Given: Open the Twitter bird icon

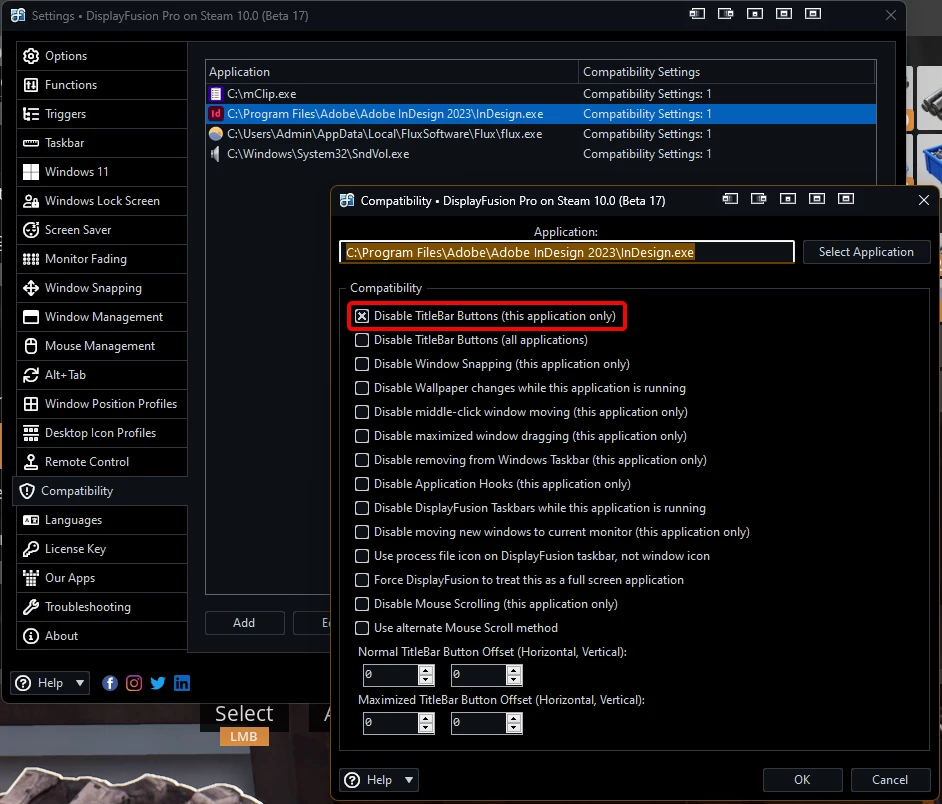Looking at the screenshot, I should coord(158,683).
